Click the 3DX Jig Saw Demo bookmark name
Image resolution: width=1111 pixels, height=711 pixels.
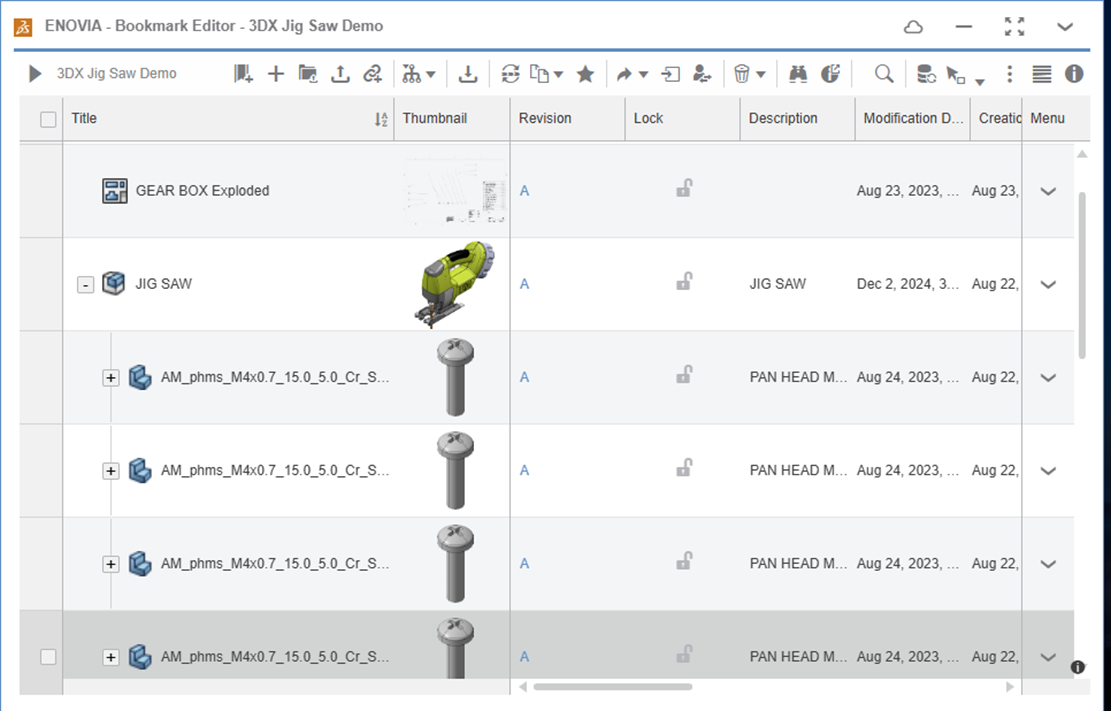pos(116,74)
